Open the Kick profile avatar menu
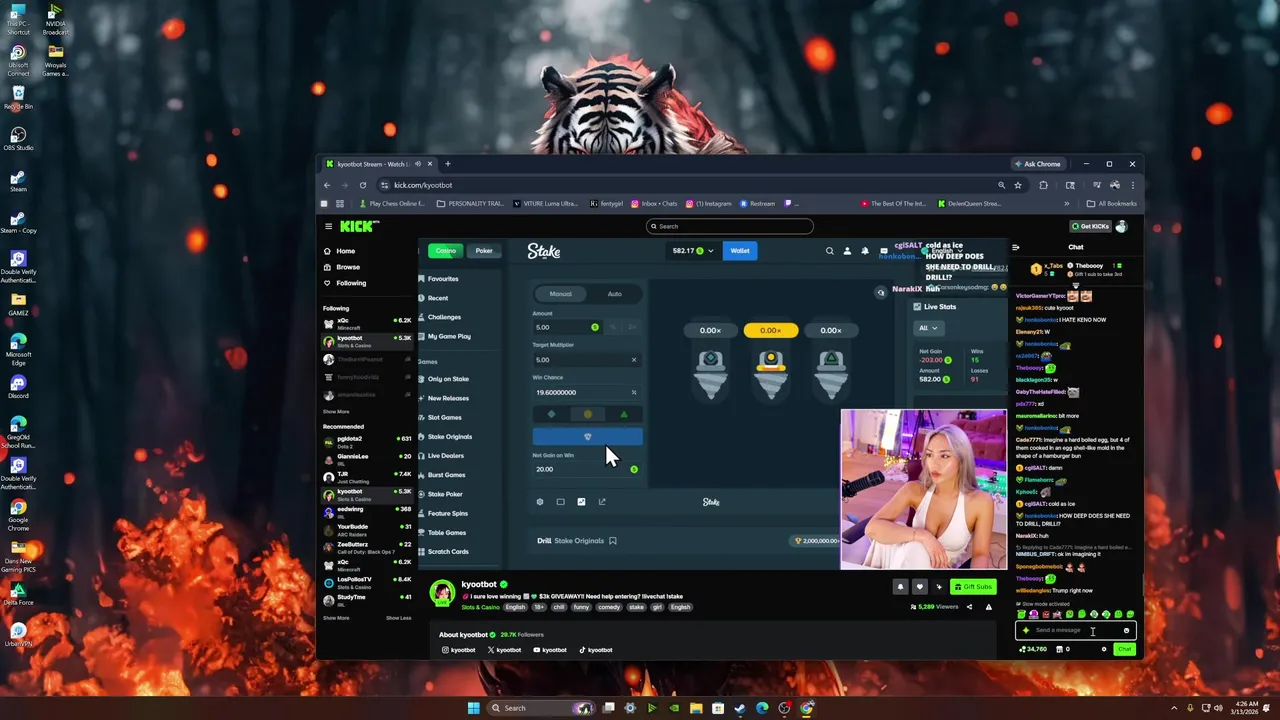The width and height of the screenshot is (1280, 720). click(x=1122, y=226)
